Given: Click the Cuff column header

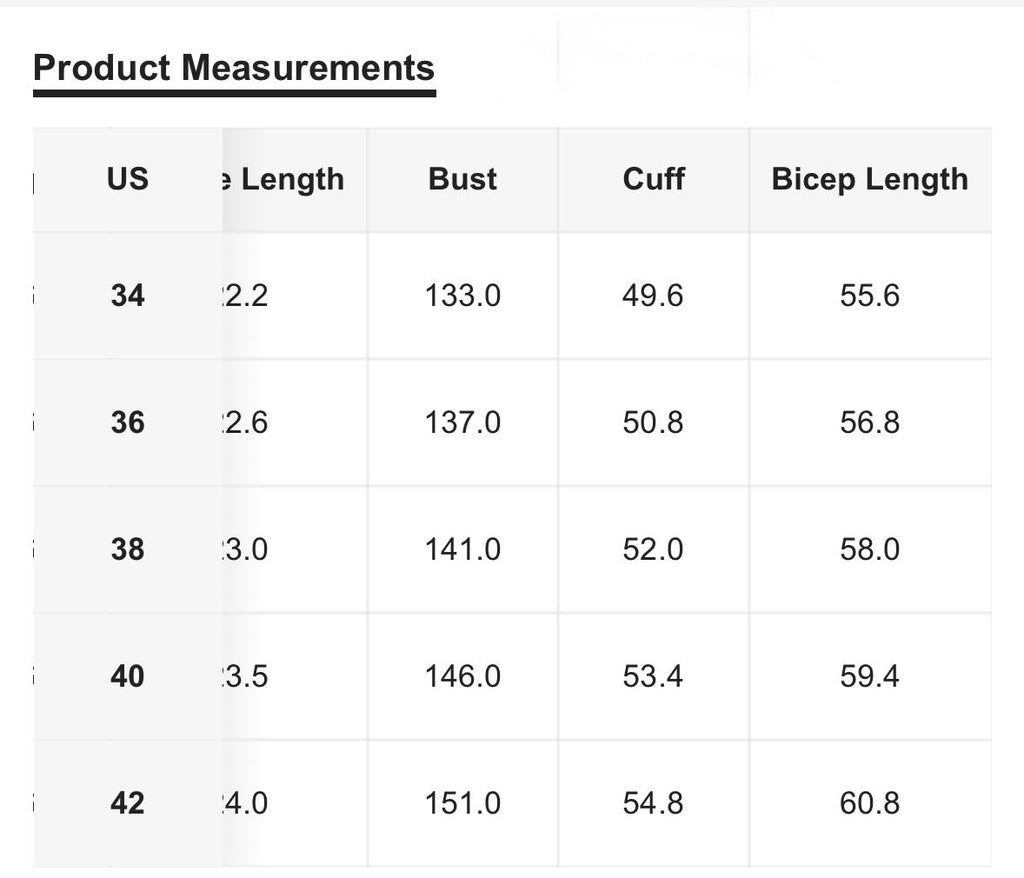Looking at the screenshot, I should (653, 179).
